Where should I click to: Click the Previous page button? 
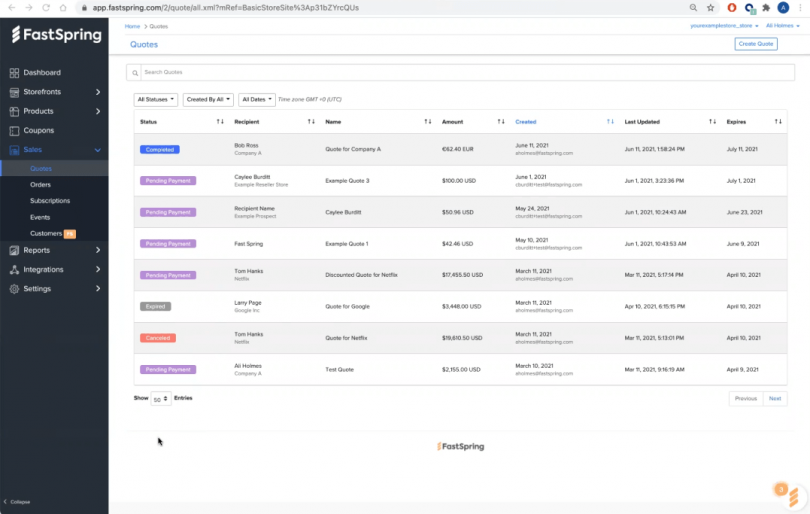[745, 399]
